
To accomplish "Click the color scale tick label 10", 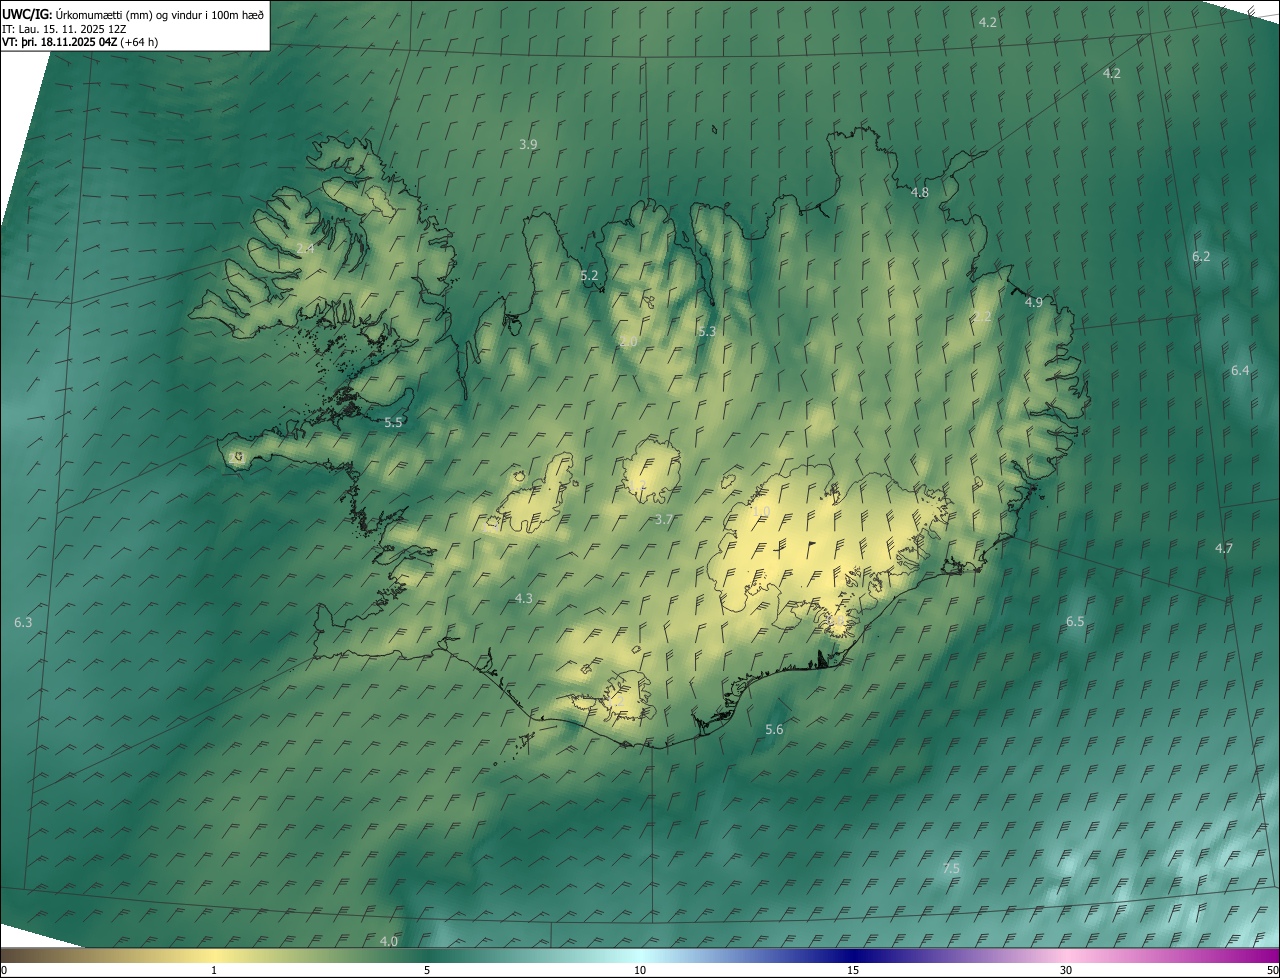I will point(640,970).
